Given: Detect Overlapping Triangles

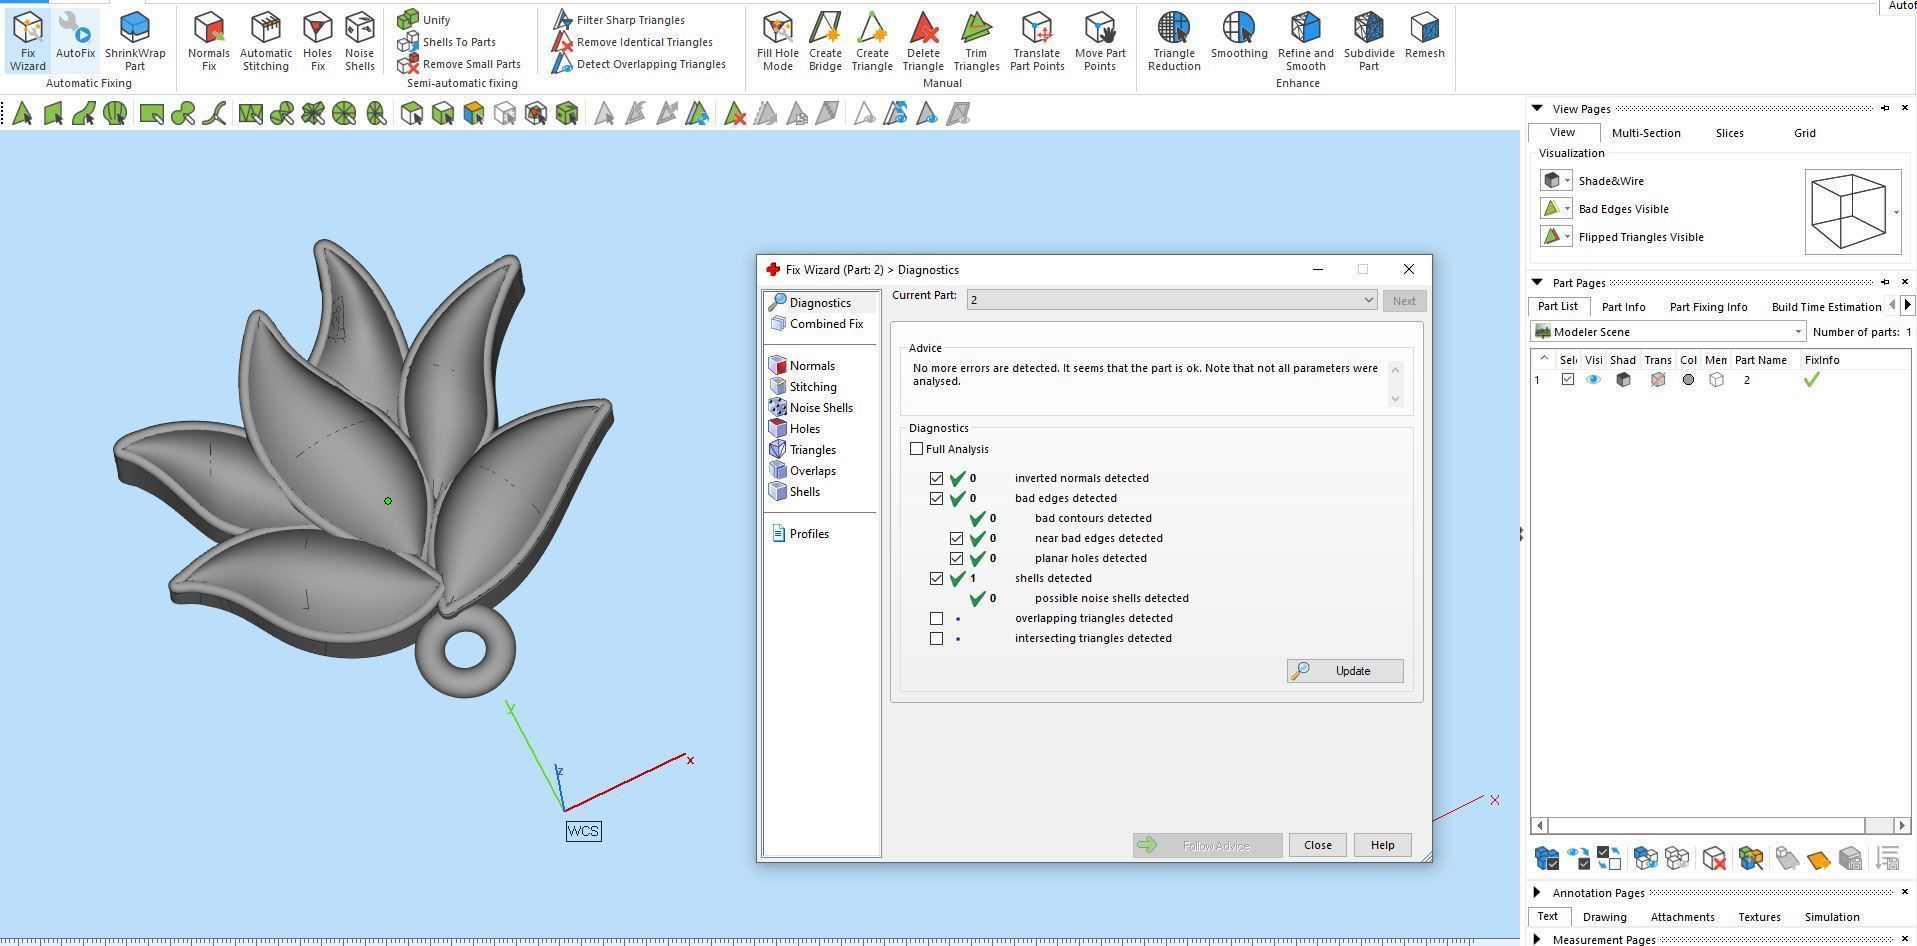Looking at the screenshot, I should tap(639, 64).
